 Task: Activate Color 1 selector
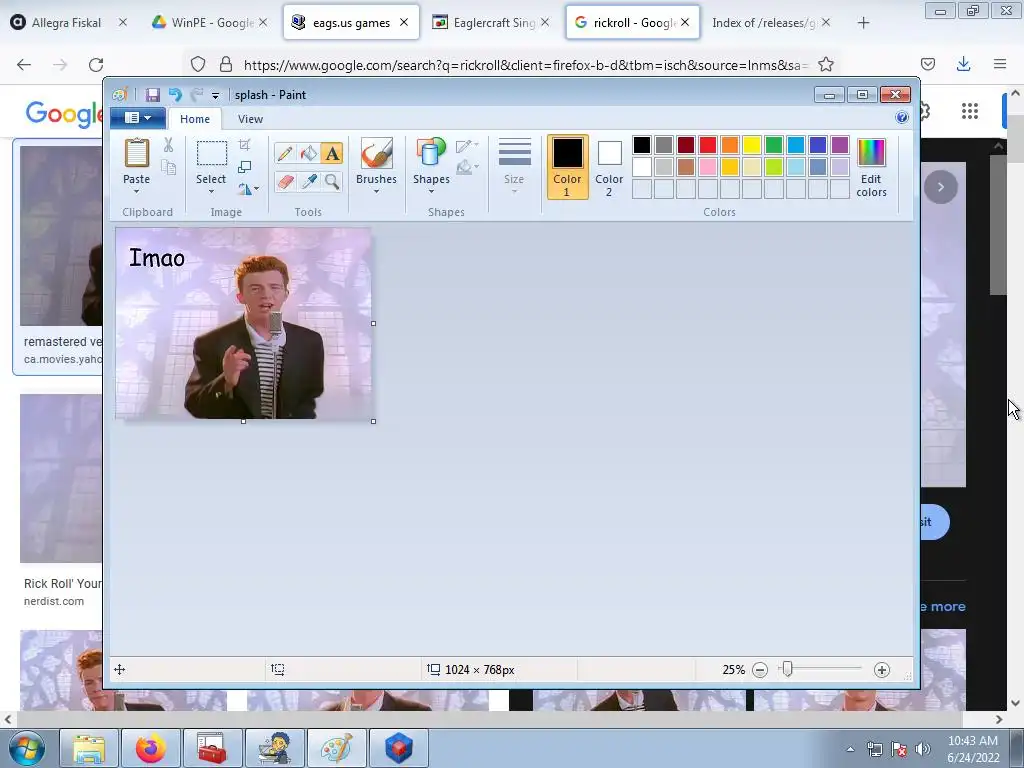[567, 167]
